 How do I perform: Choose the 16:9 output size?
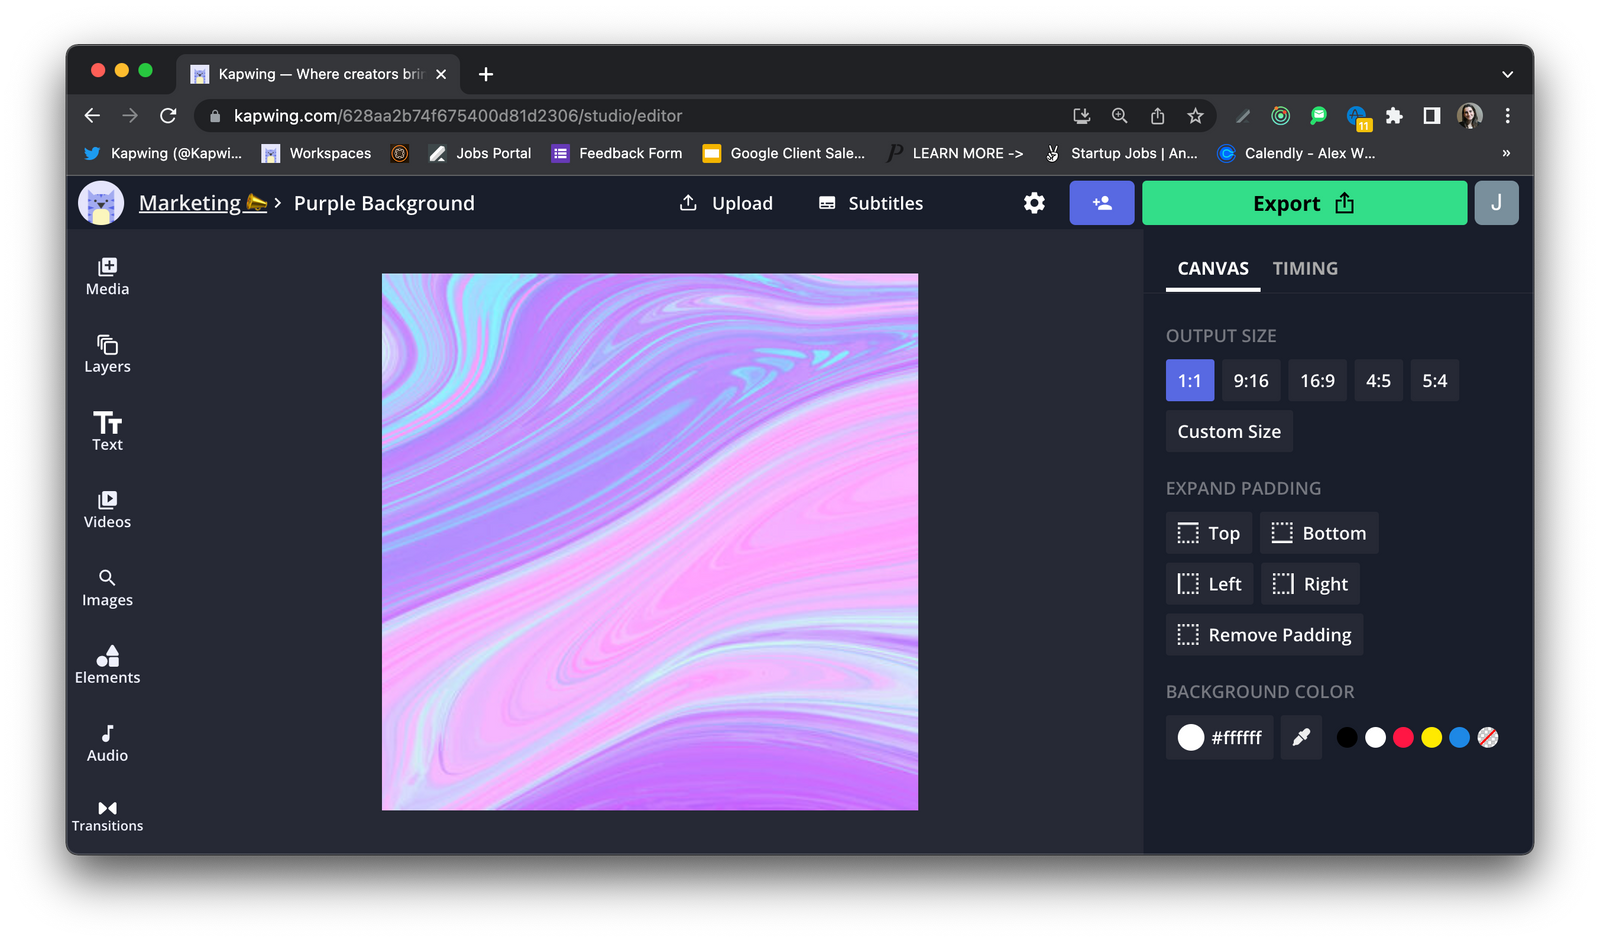coord(1317,381)
